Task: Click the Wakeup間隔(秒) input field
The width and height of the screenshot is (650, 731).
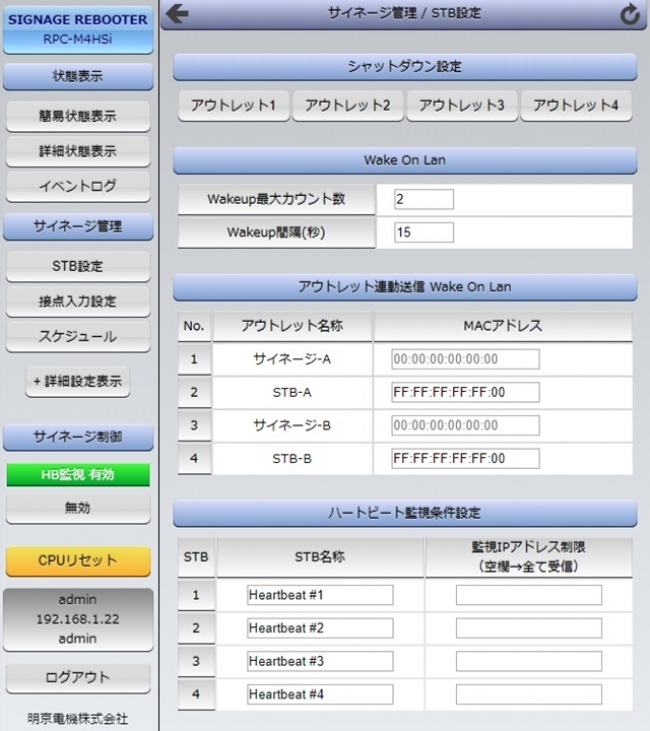Action: pos(423,233)
